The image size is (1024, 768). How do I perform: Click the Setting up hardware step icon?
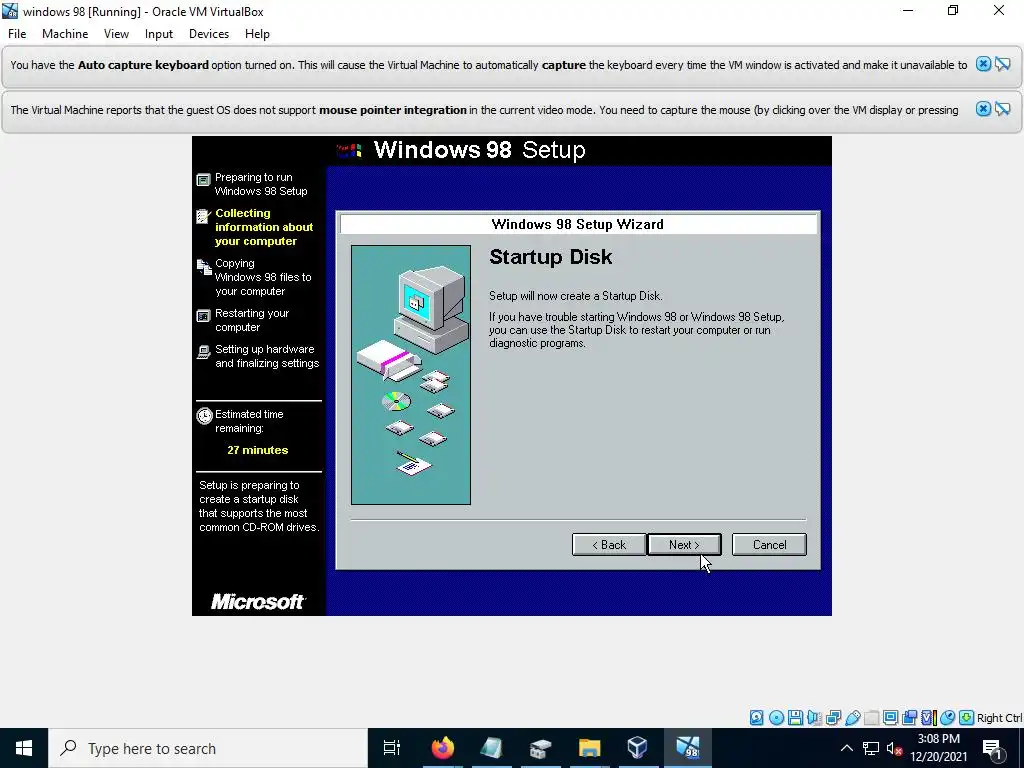pos(204,352)
